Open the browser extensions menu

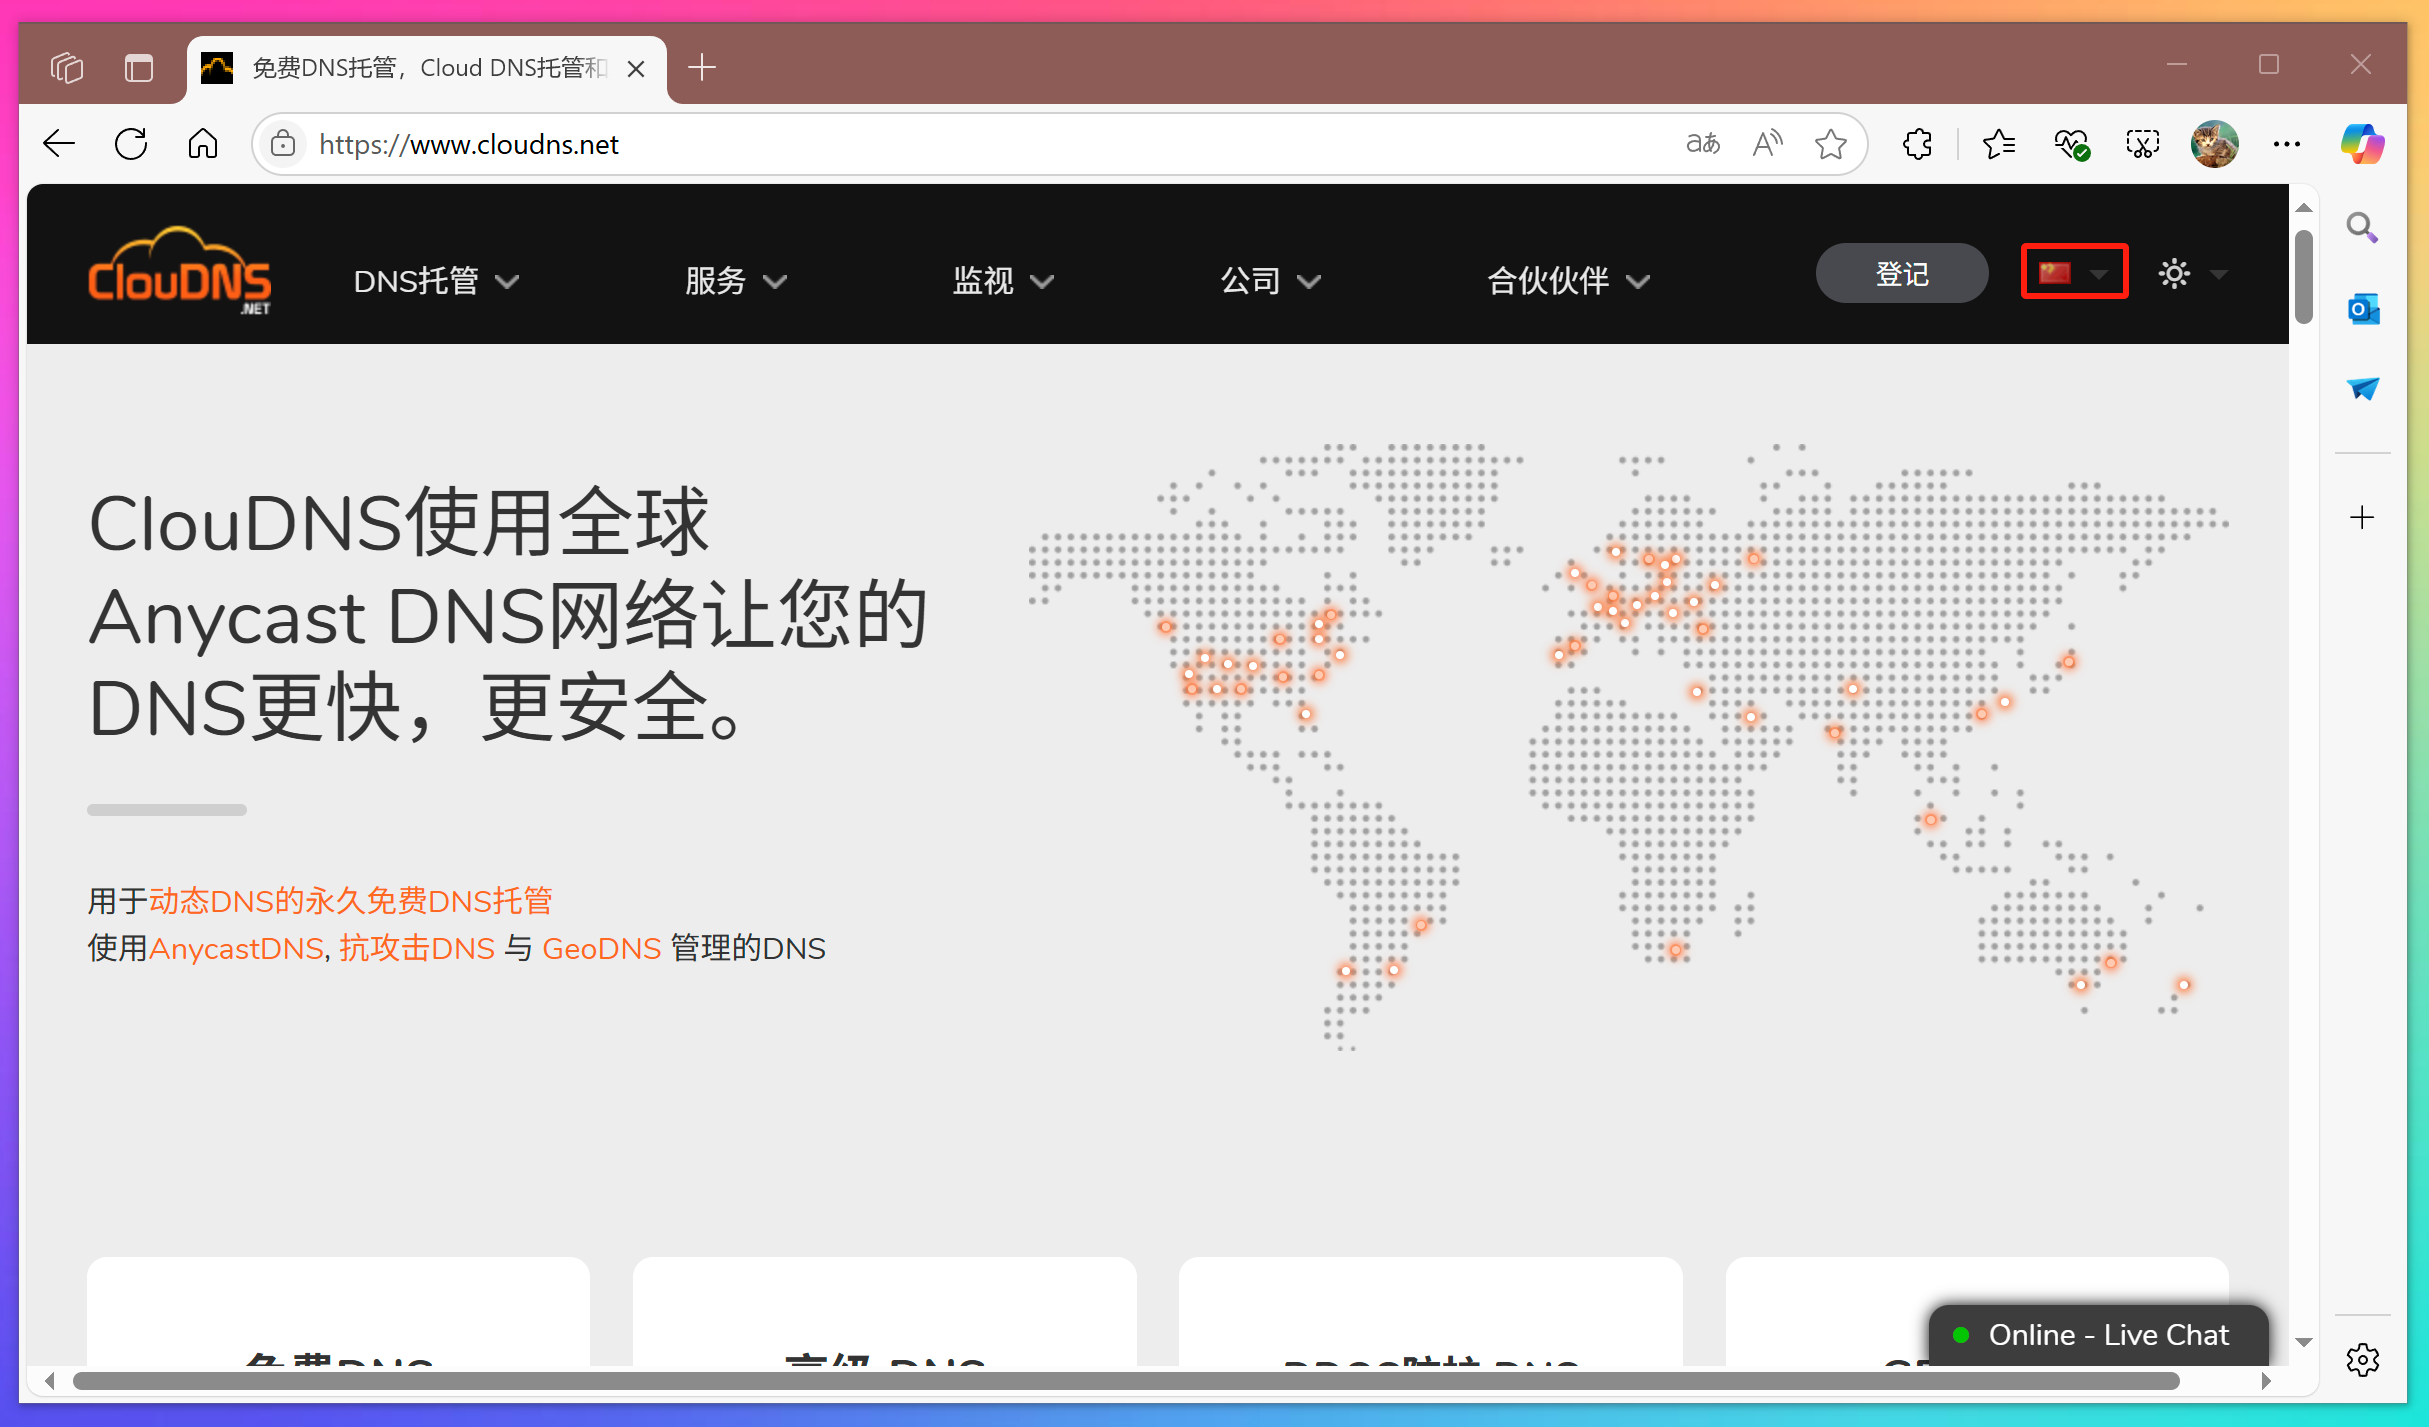point(1917,143)
